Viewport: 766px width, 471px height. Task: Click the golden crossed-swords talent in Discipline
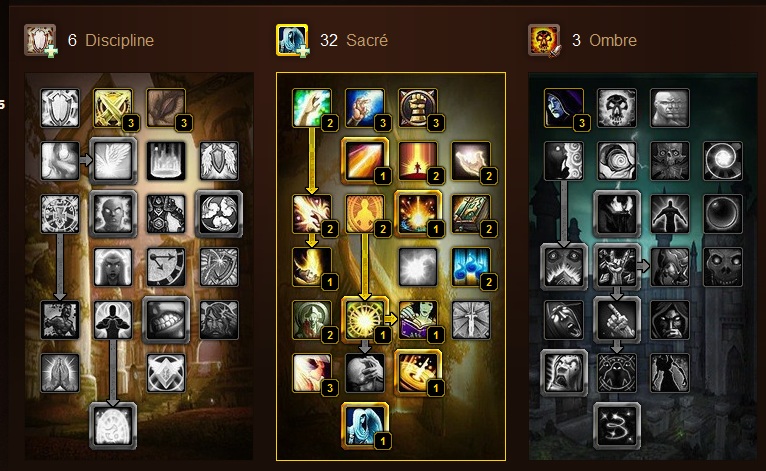[113, 108]
